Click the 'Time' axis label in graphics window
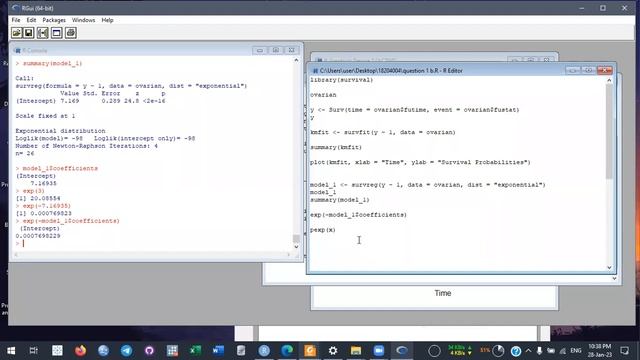Image resolution: width=640 pixels, height=360 pixels. (443, 293)
